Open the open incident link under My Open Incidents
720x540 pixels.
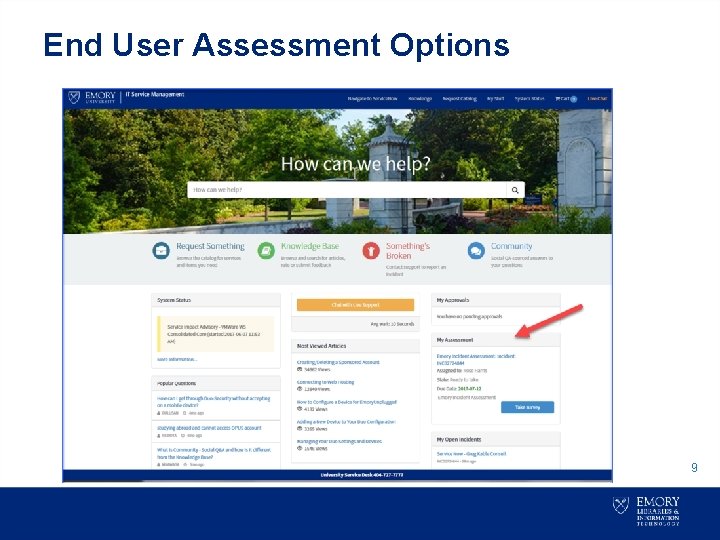tap(471, 454)
